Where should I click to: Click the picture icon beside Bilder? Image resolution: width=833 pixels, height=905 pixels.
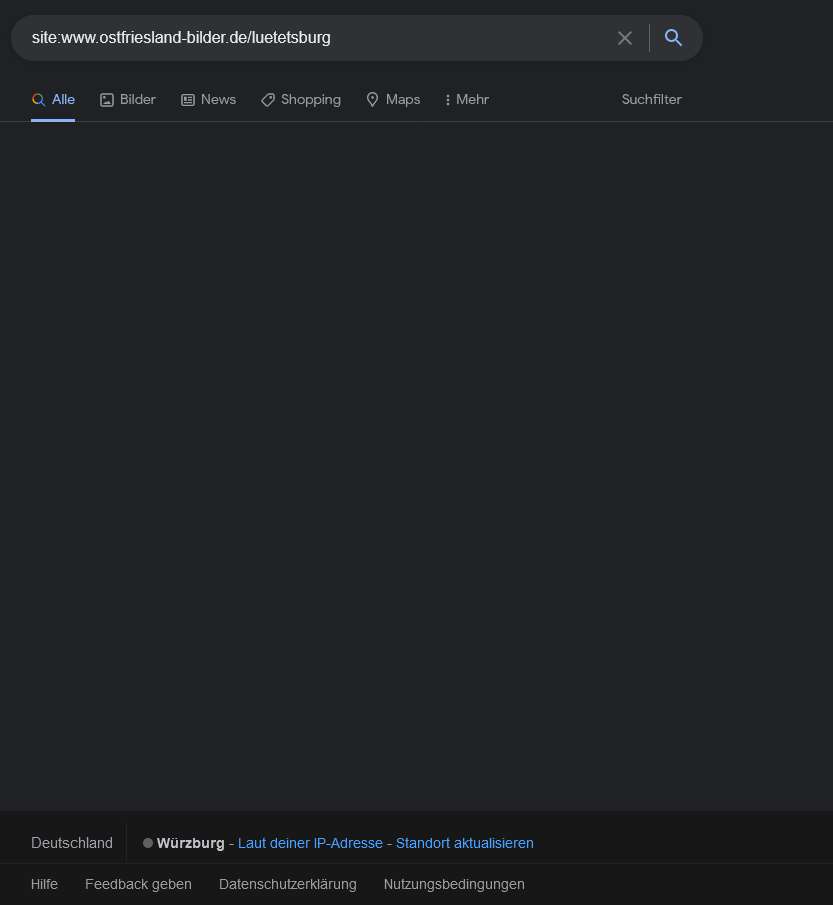pyautogui.click(x=107, y=100)
